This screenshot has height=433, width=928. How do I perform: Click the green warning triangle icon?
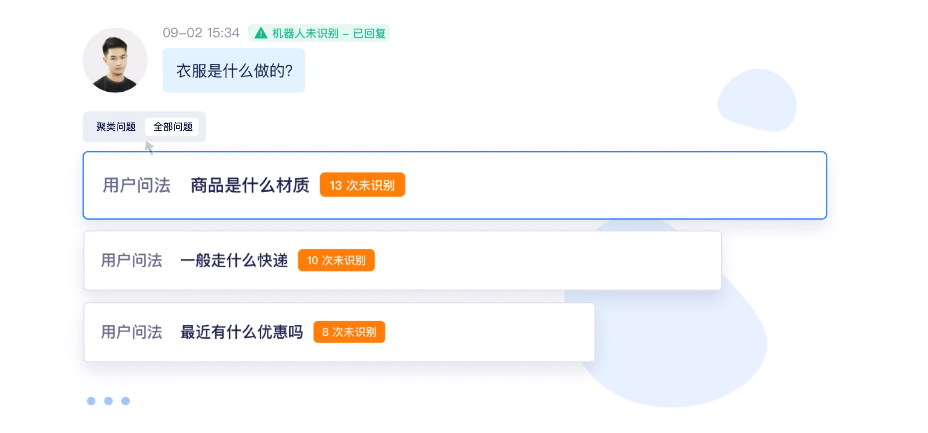(260, 33)
